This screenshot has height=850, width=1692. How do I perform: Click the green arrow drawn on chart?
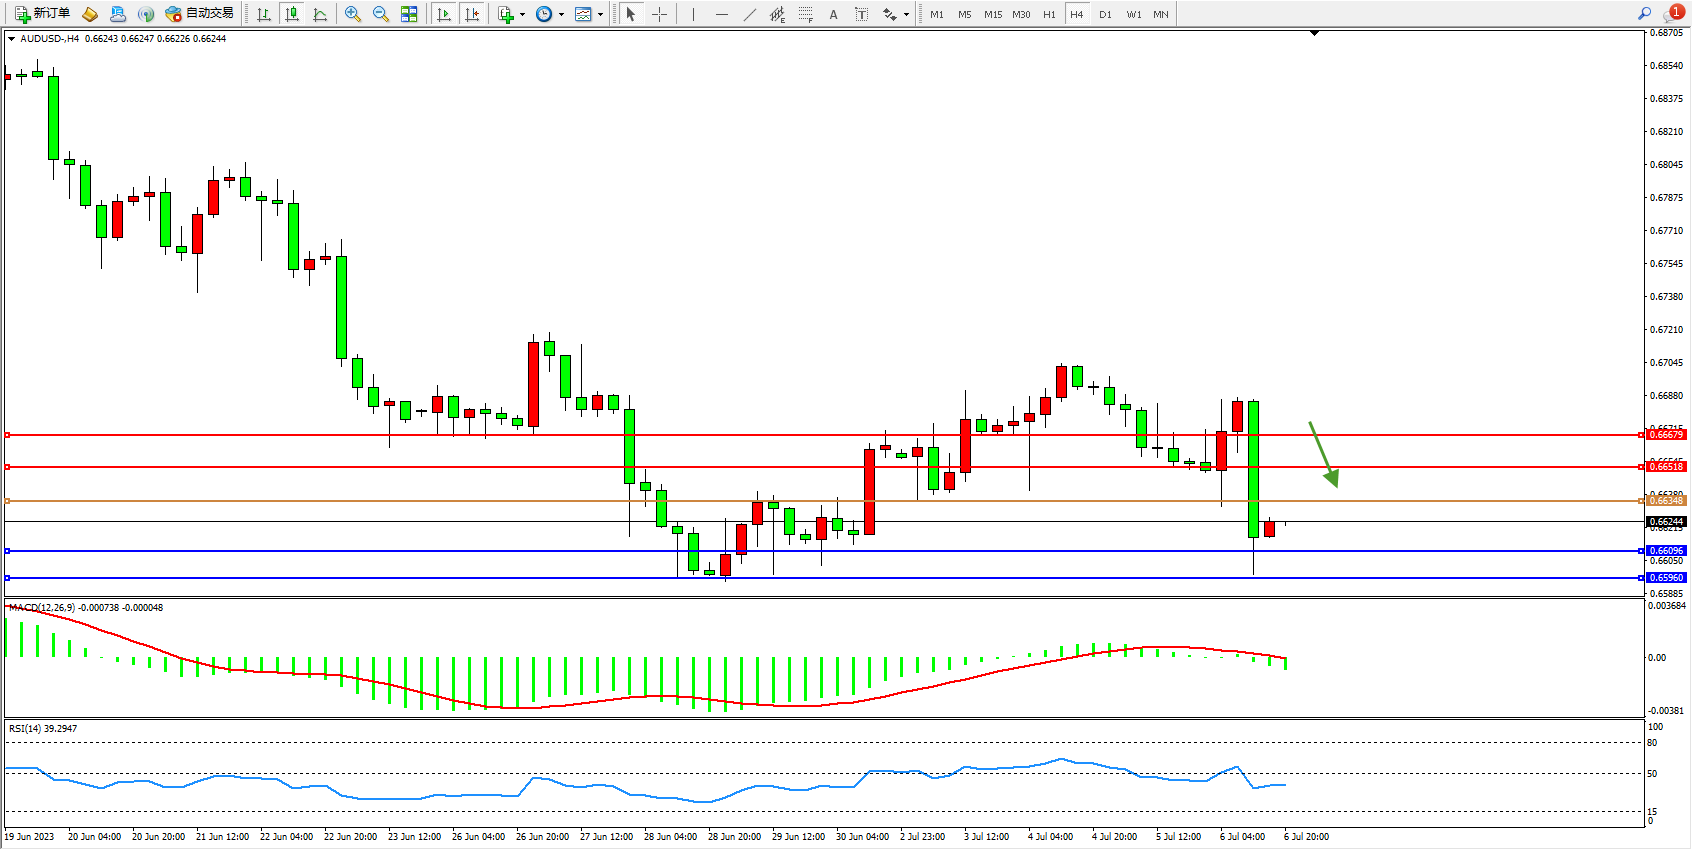click(x=1324, y=454)
